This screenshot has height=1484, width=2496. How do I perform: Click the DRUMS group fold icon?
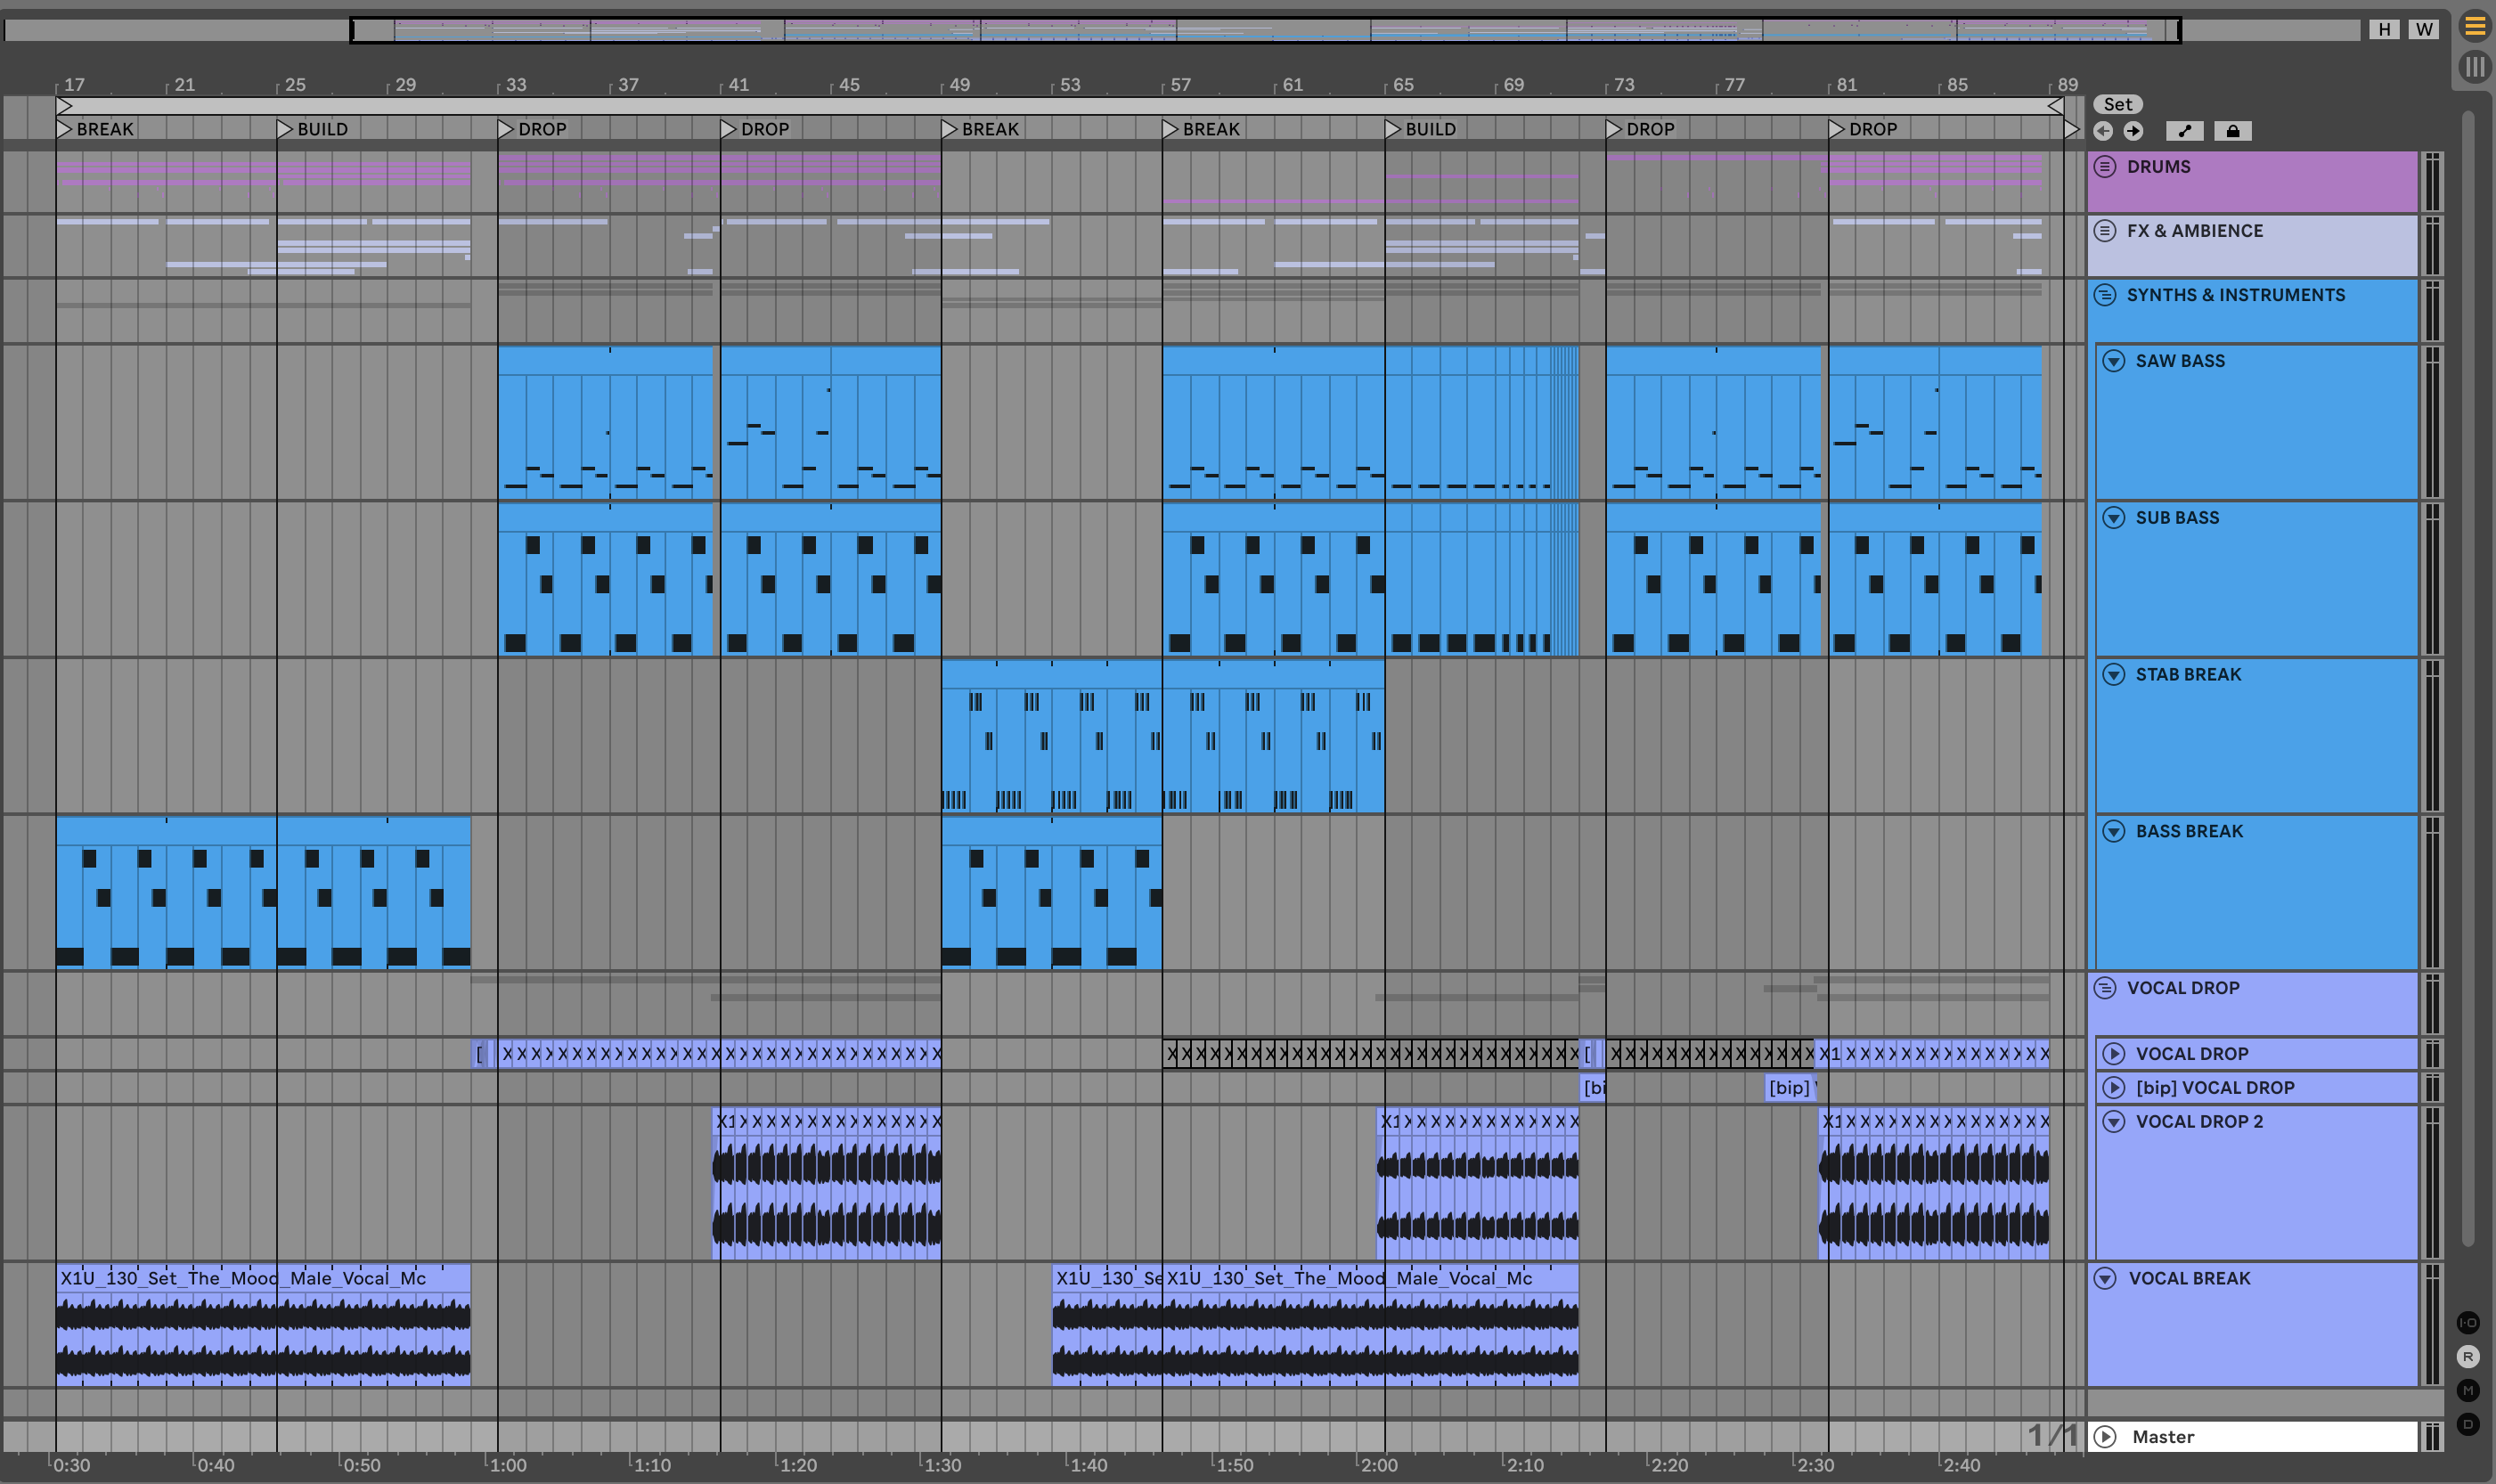click(2105, 167)
